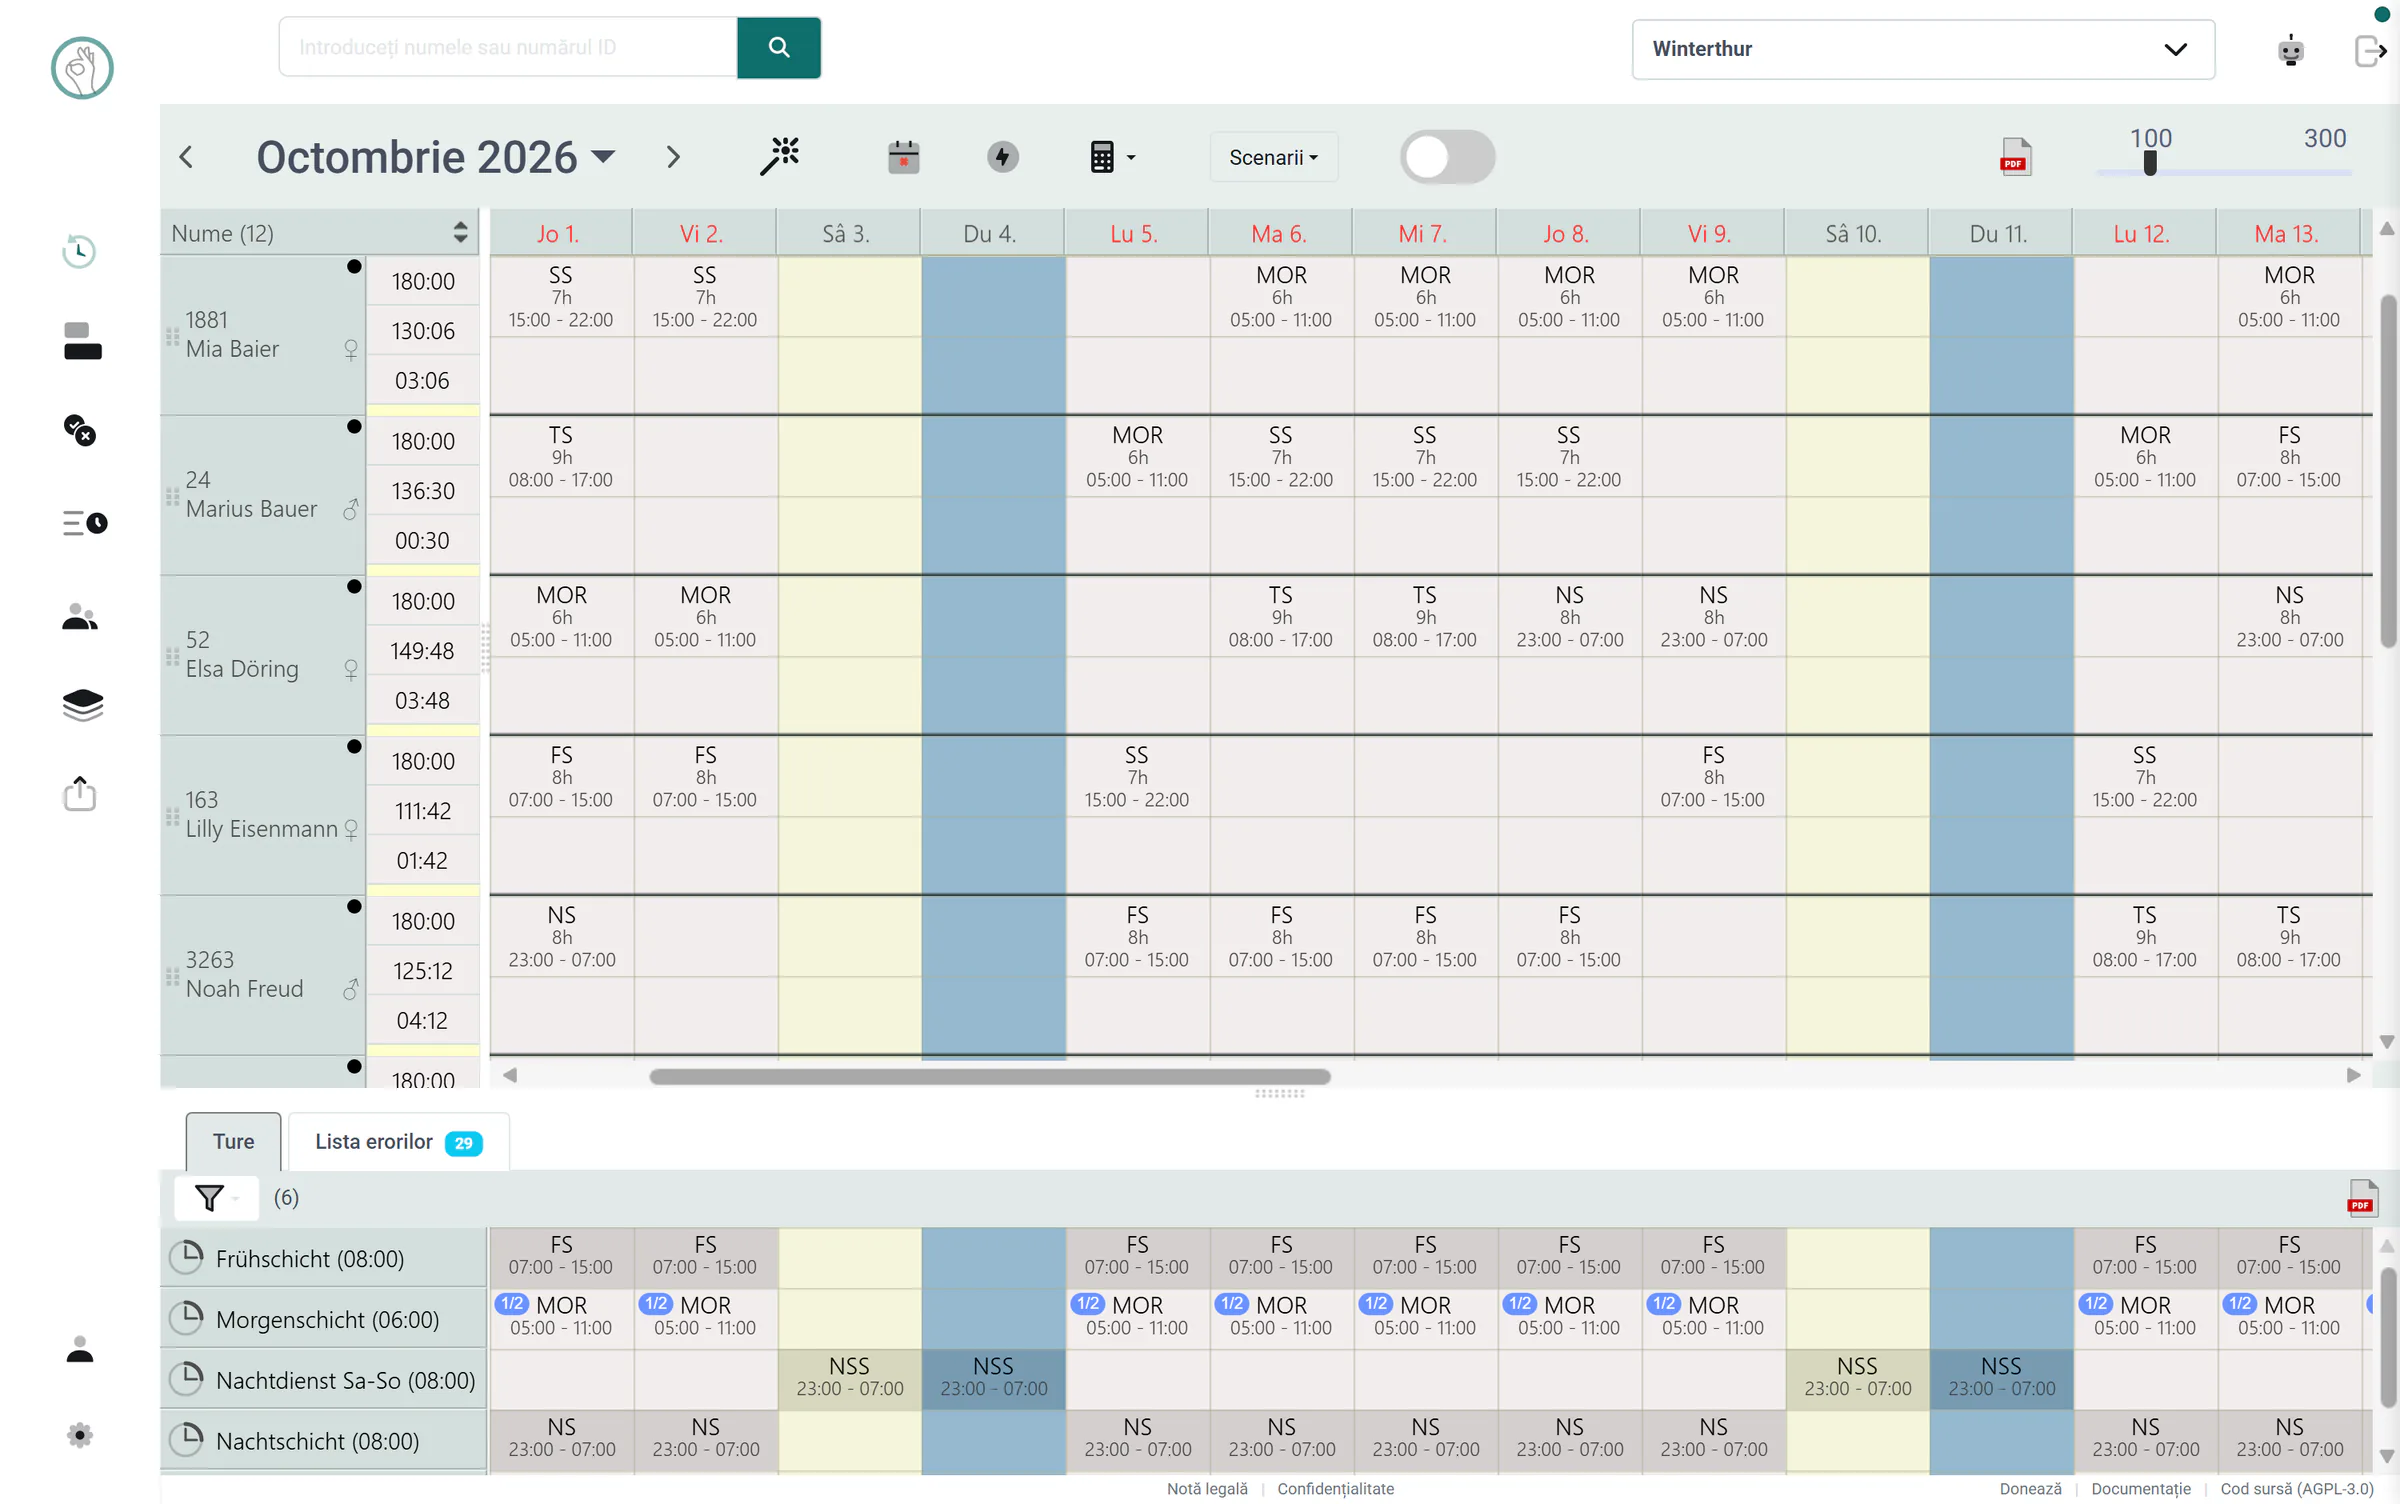The height and width of the screenshot is (1504, 2400).
Task: Open the list with clock sidebar icon
Action: pyautogui.click(x=84, y=522)
